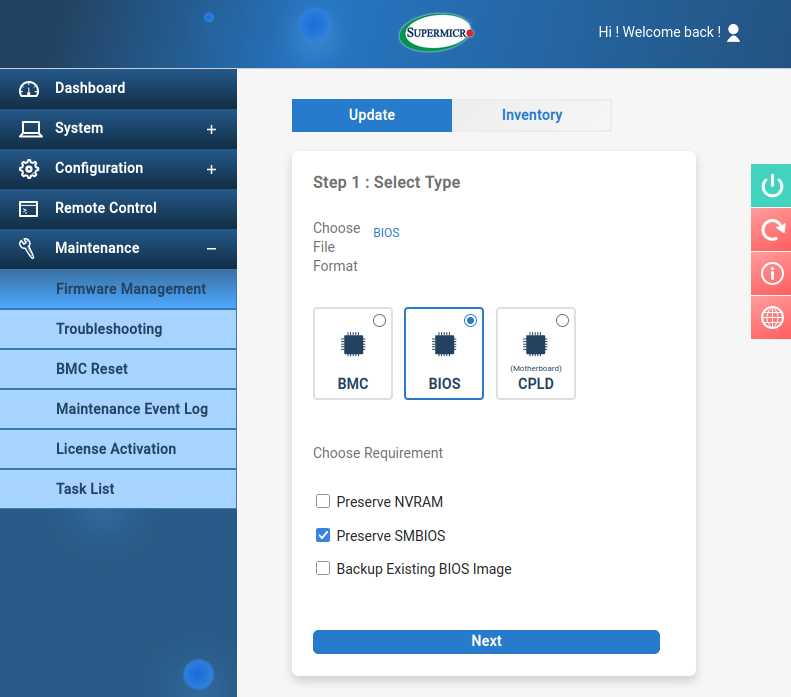Click the Preserve NVRAM label text
791x697 pixels.
[389, 502]
